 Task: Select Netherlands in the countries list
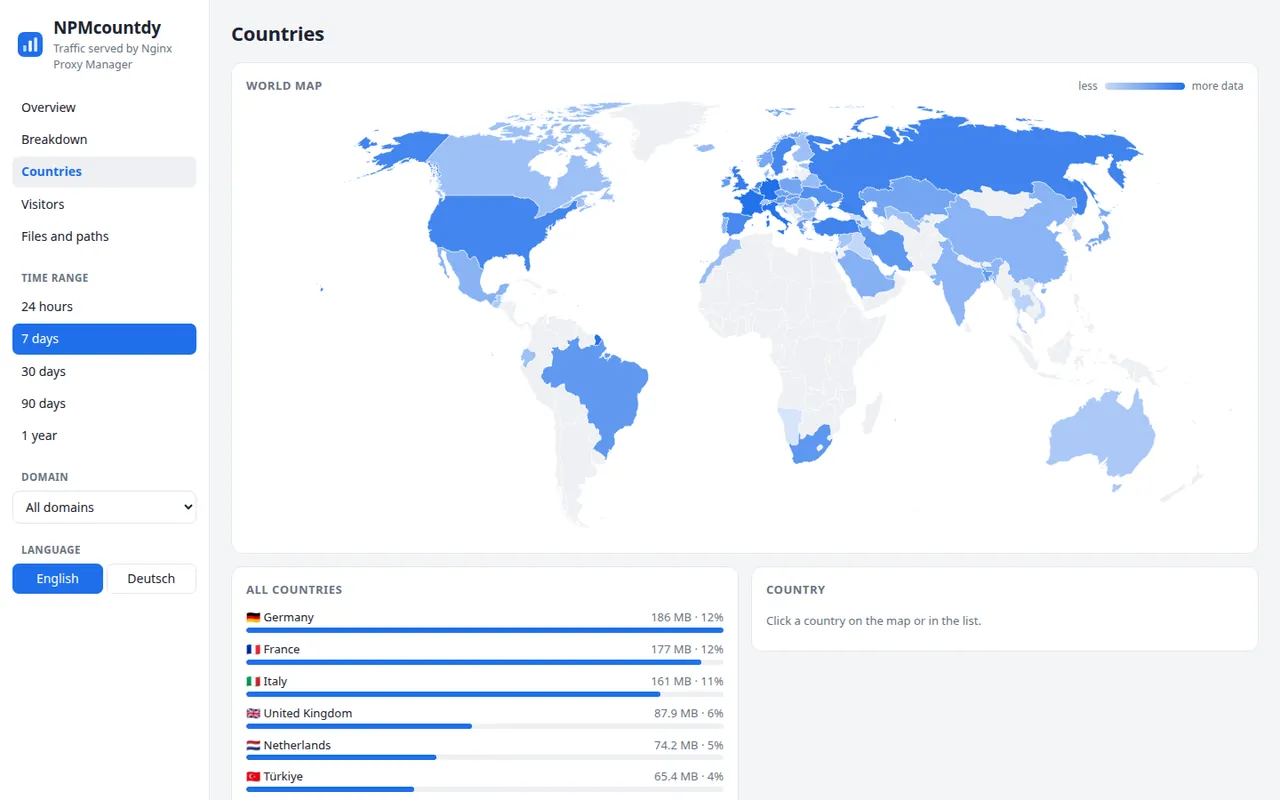(485, 750)
